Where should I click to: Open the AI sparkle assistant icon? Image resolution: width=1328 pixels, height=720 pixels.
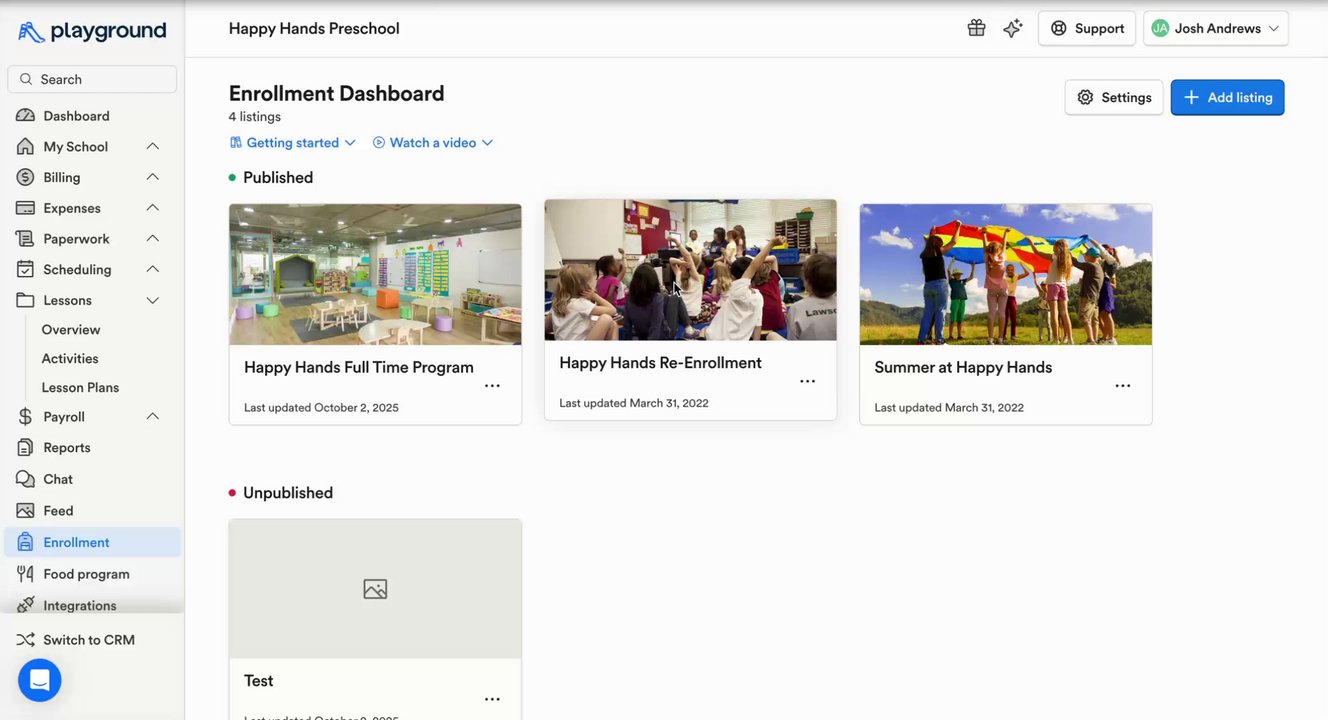pyautogui.click(x=1013, y=28)
